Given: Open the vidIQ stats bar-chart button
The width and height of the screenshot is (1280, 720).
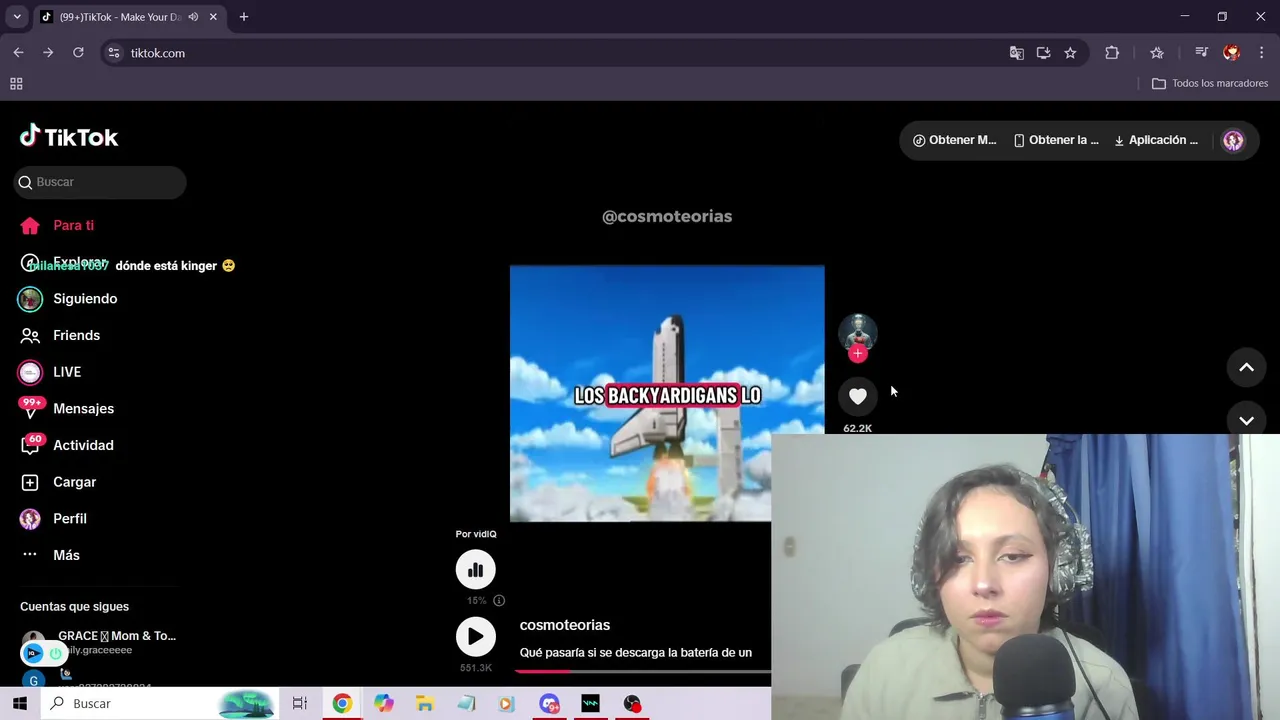Looking at the screenshot, I should tap(475, 569).
